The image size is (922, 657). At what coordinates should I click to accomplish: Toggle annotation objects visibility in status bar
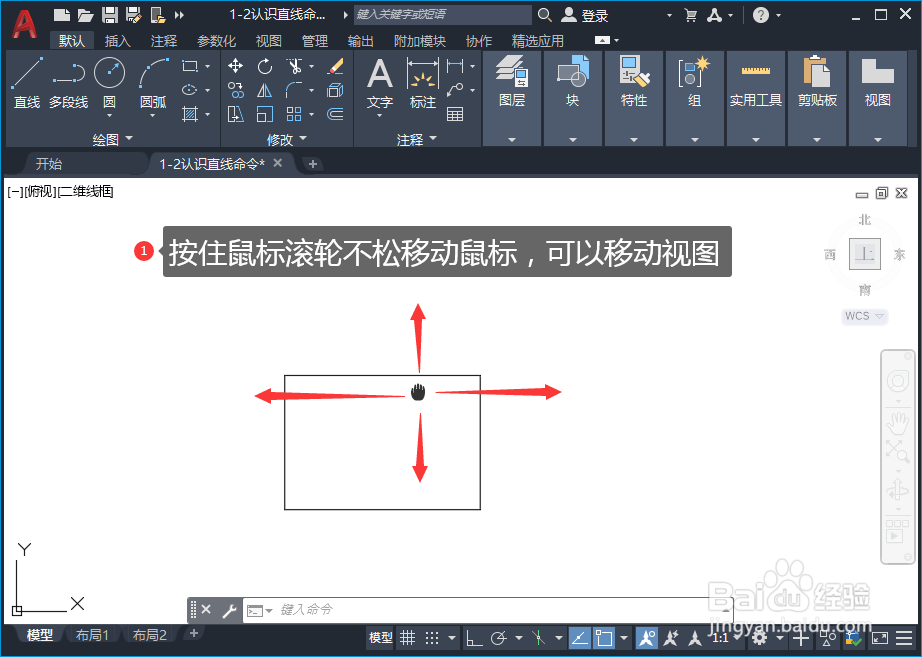pos(647,638)
